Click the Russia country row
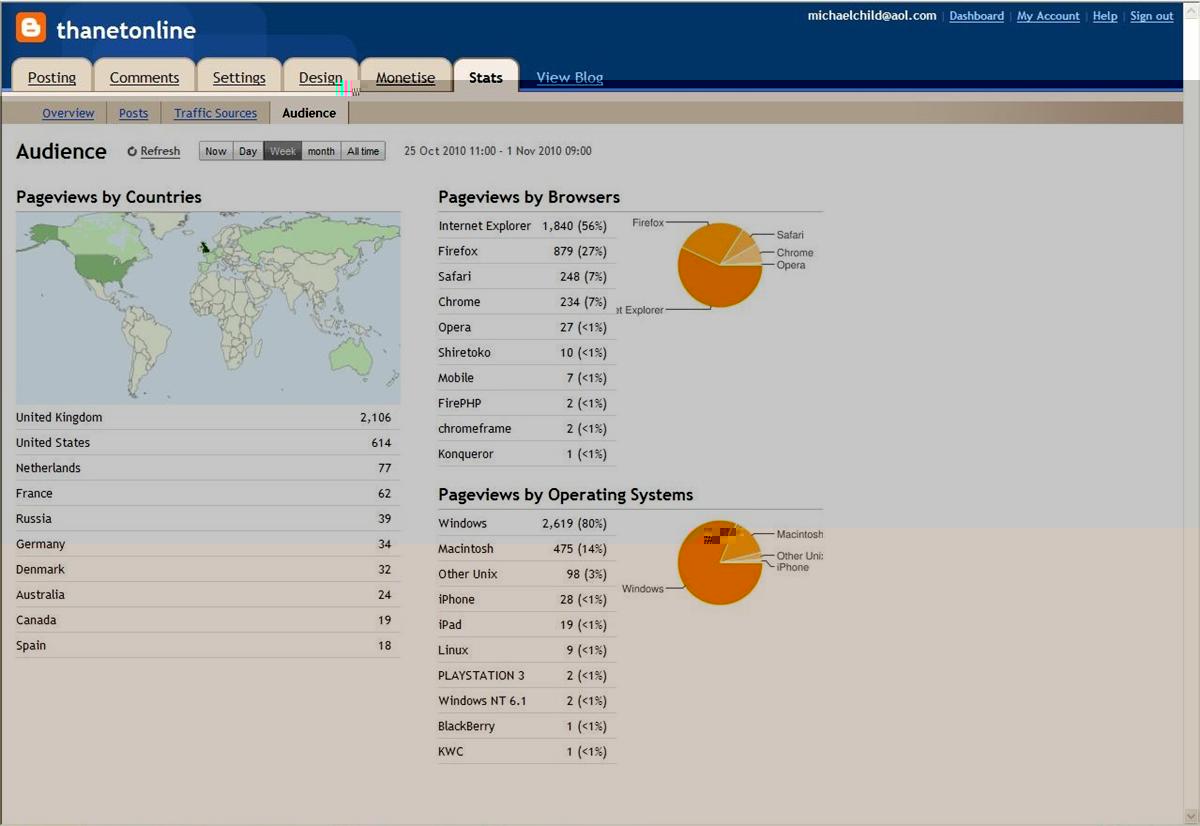1200x826 pixels. point(208,519)
